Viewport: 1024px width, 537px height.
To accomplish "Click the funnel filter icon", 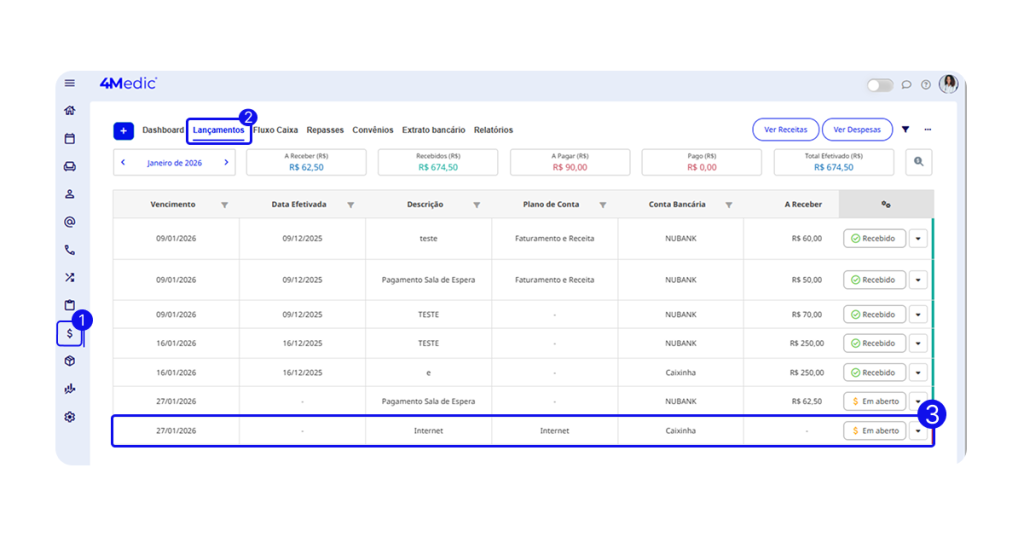I will click(906, 130).
